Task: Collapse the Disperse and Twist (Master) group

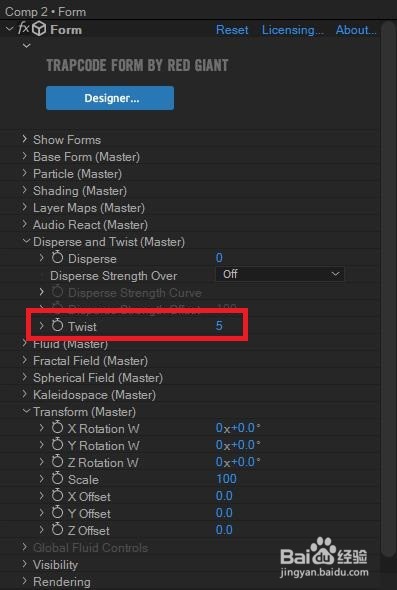Action: coord(26,241)
